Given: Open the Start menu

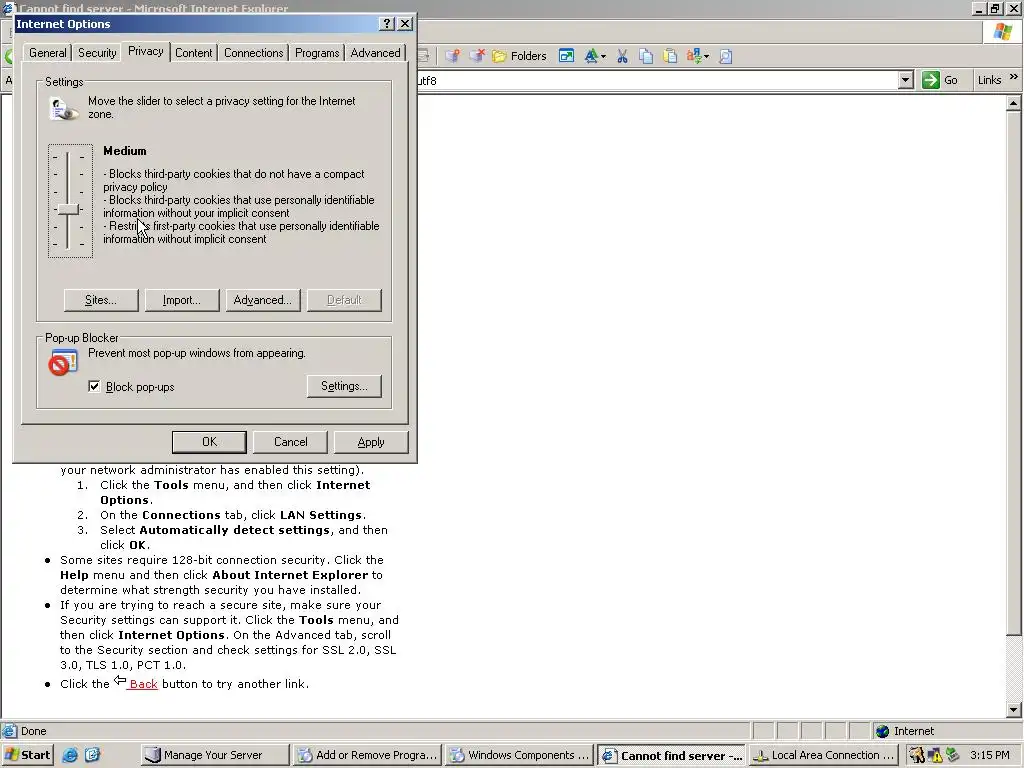Looking at the screenshot, I should tap(27, 755).
